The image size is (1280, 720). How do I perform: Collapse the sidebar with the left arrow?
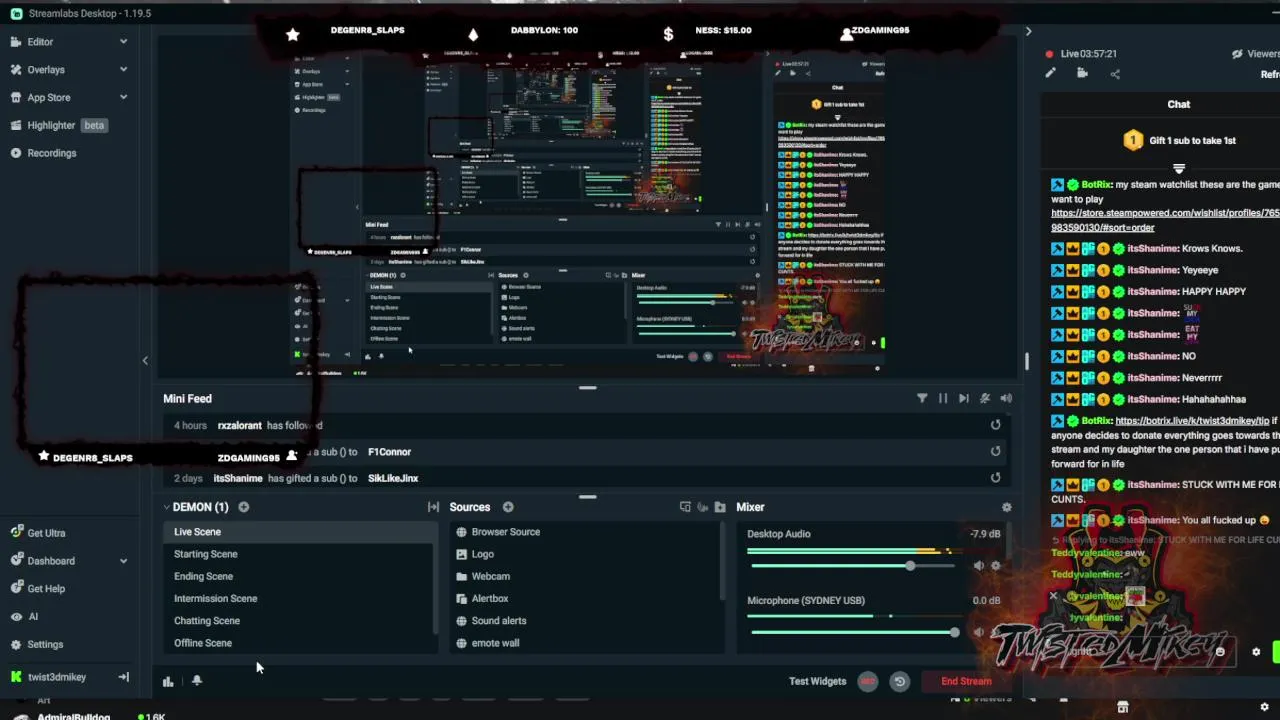[145, 361]
